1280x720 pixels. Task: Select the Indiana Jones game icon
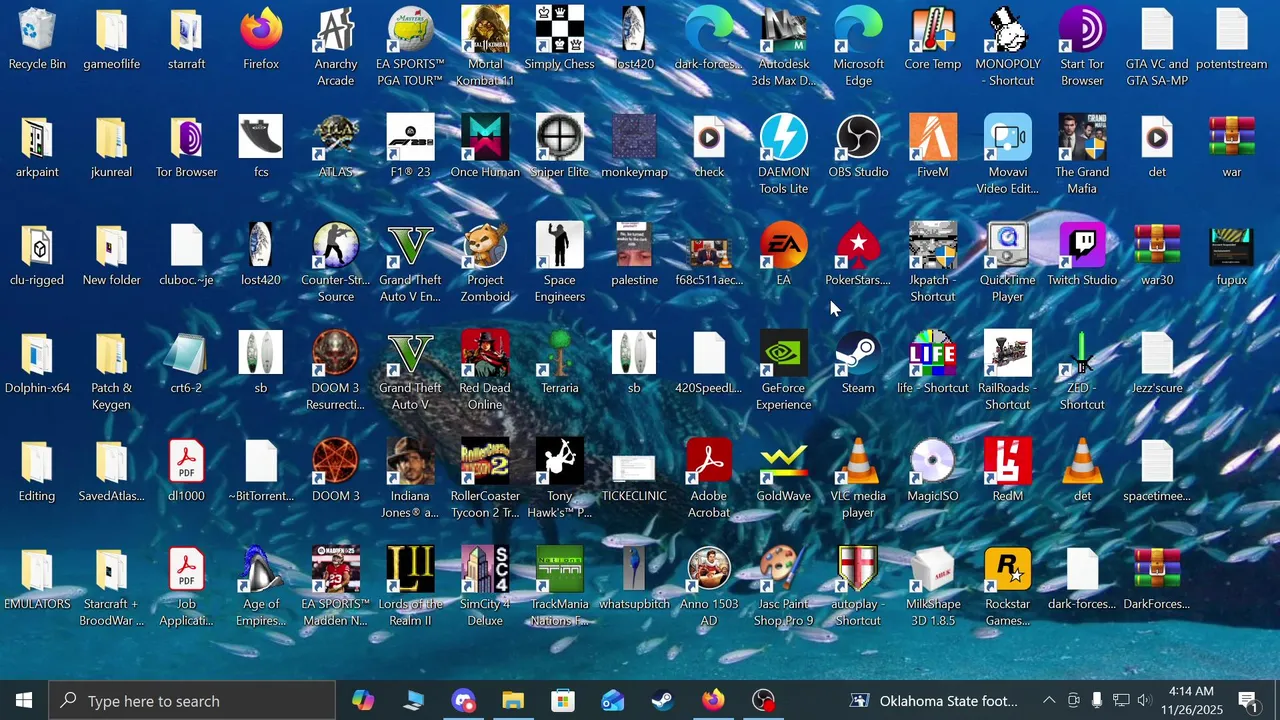click(410, 480)
